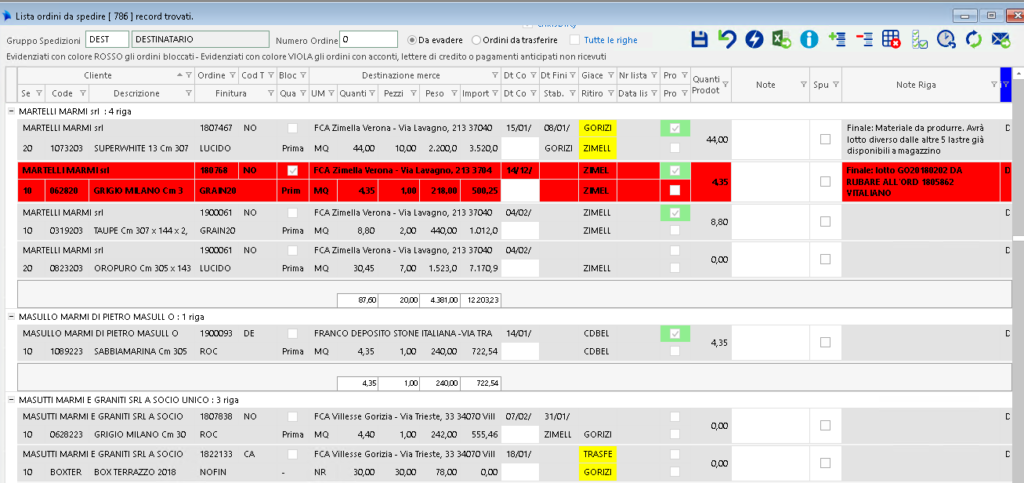Open the Pezzi column filter dropdown
Image resolution: width=1024 pixels, height=483 pixels.
tap(411, 94)
